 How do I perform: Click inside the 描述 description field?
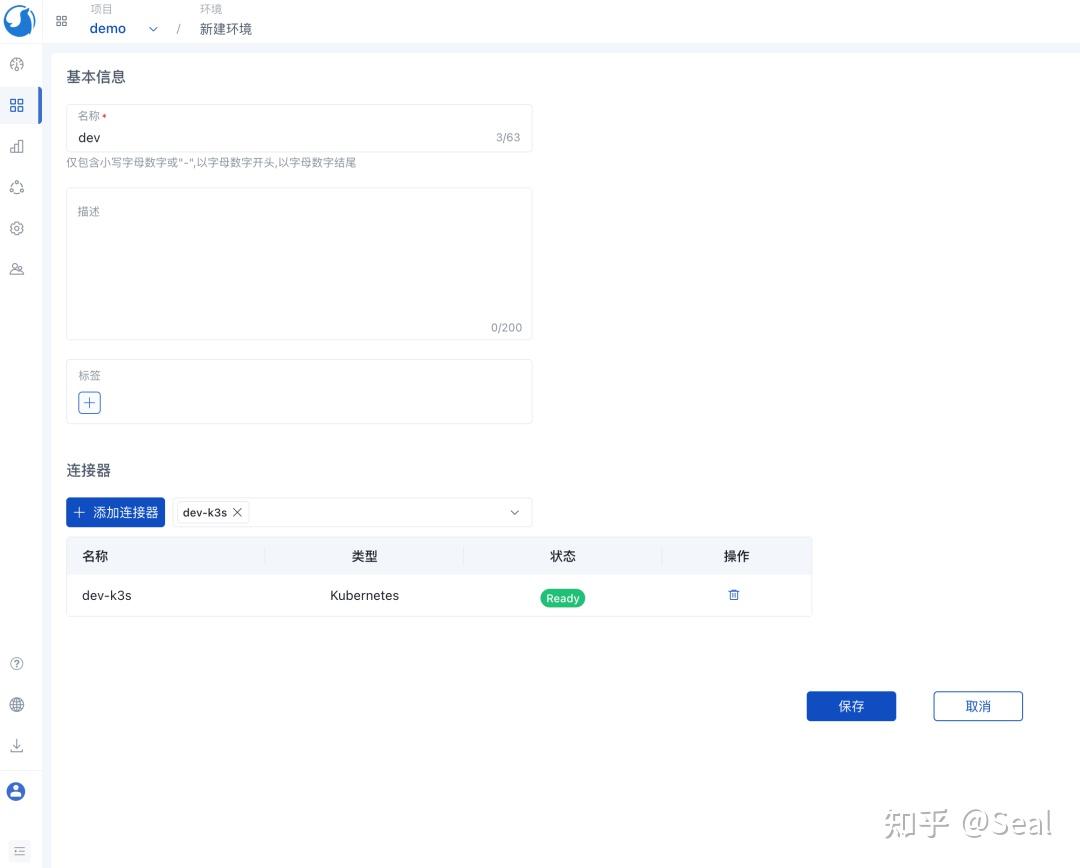[x=298, y=260]
